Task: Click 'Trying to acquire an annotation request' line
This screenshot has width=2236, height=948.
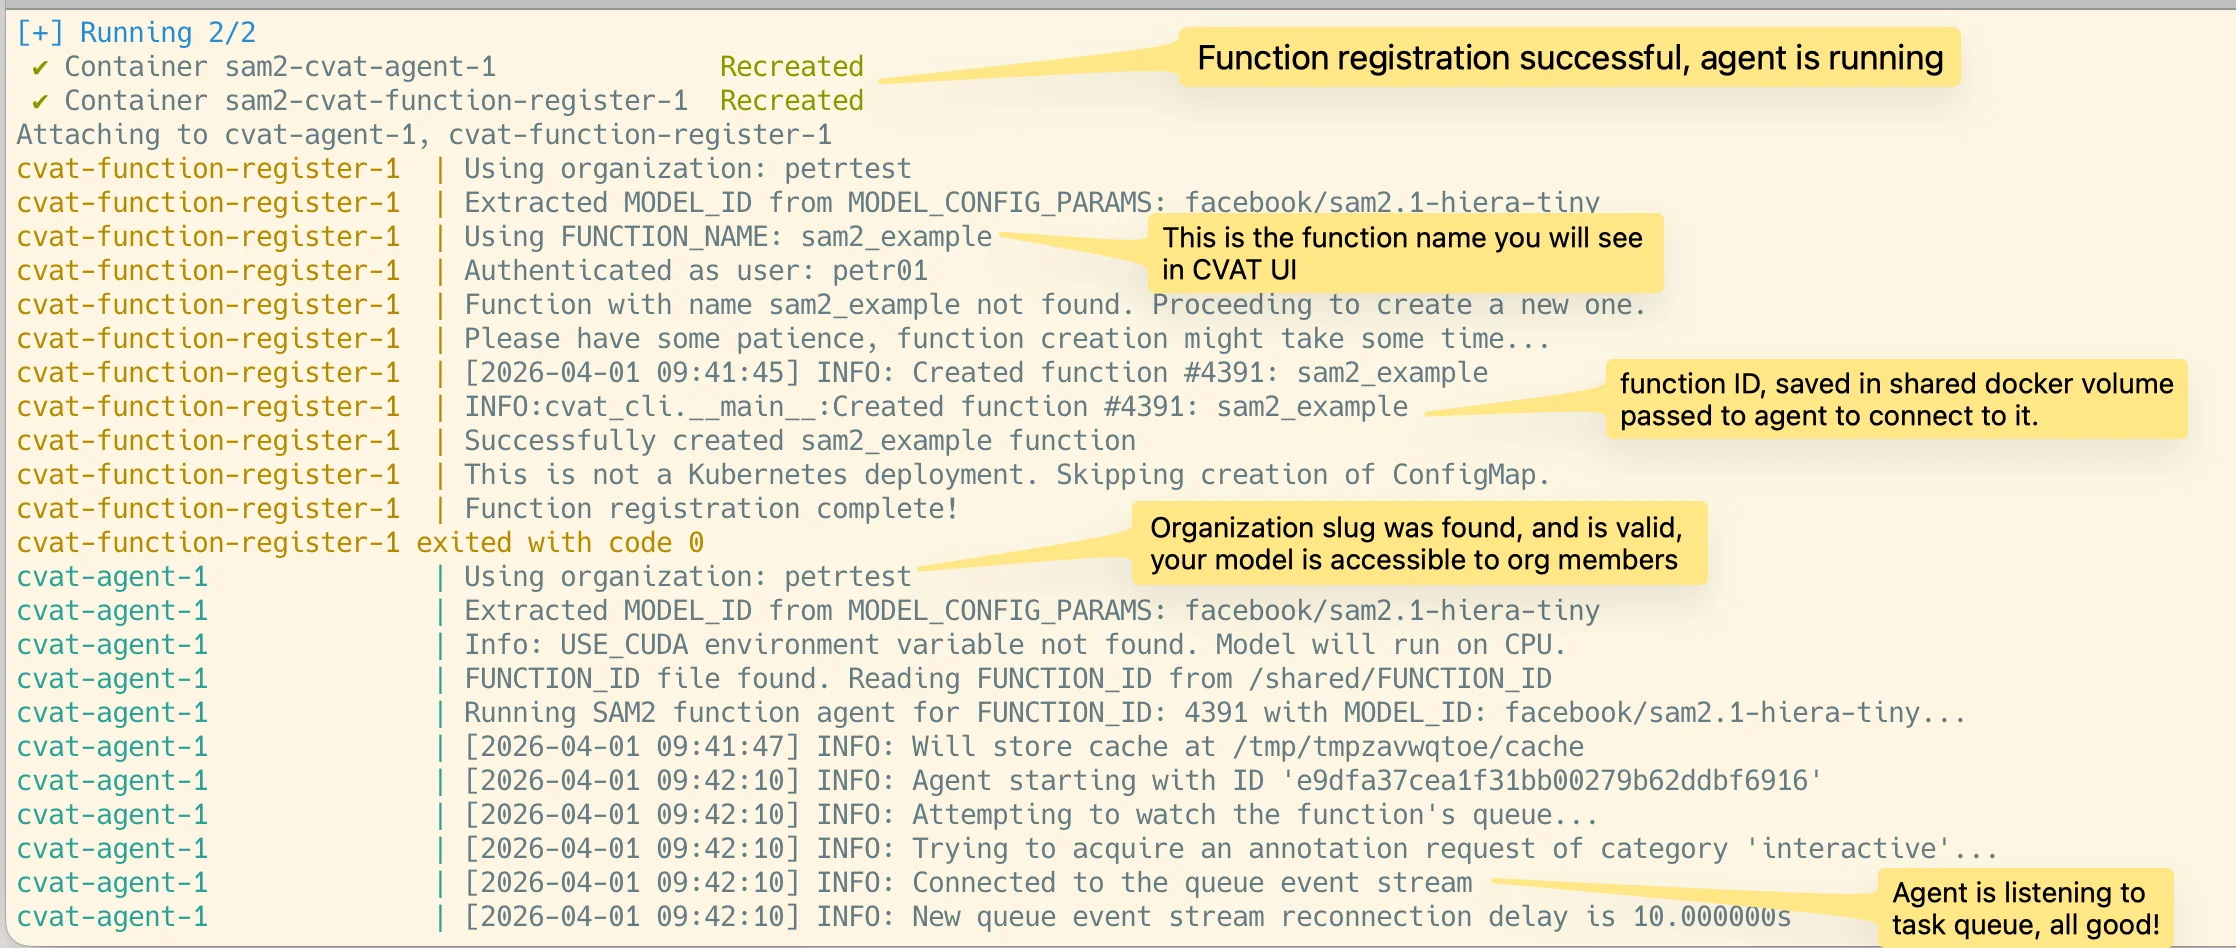Action: 1231,849
